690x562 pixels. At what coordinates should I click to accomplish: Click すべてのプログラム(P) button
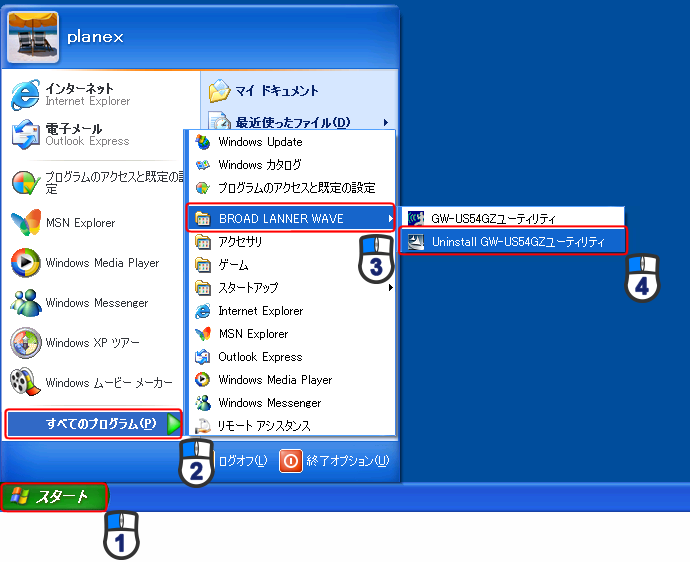pos(93,424)
